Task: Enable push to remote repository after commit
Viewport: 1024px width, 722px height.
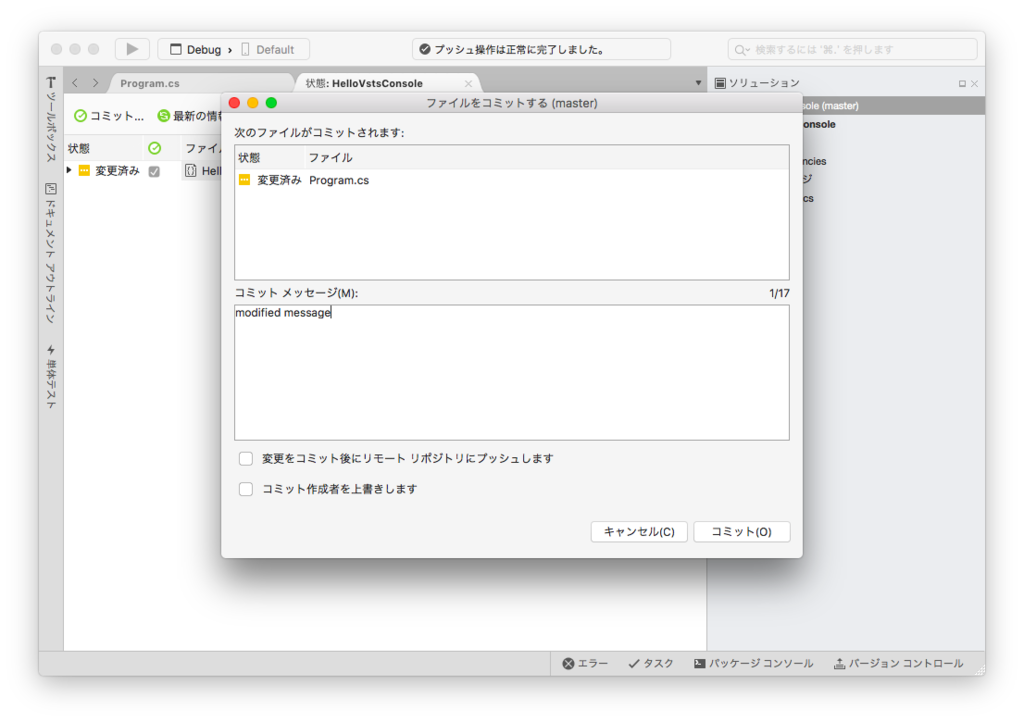Action: pos(245,458)
